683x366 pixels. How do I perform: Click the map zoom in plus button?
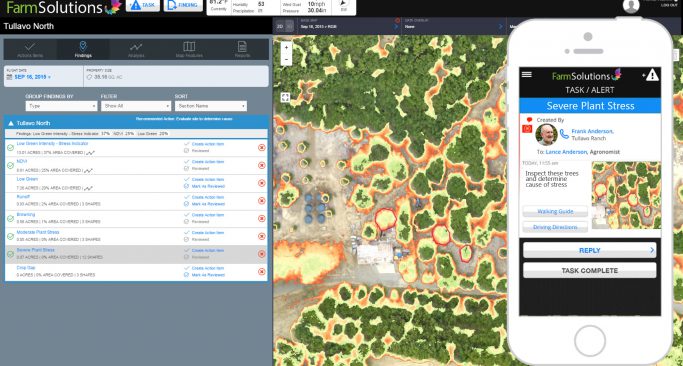click(x=286, y=48)
